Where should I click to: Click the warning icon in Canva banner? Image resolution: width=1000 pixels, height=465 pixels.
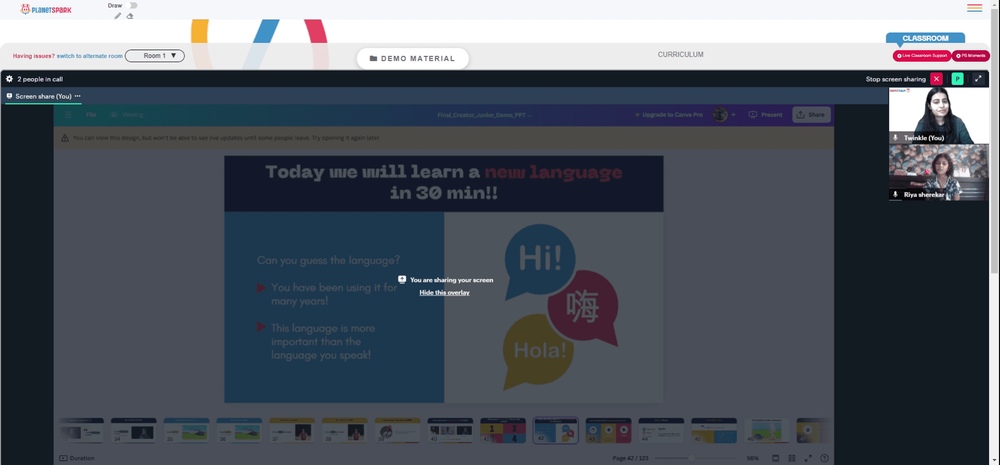tap(64, 138)
